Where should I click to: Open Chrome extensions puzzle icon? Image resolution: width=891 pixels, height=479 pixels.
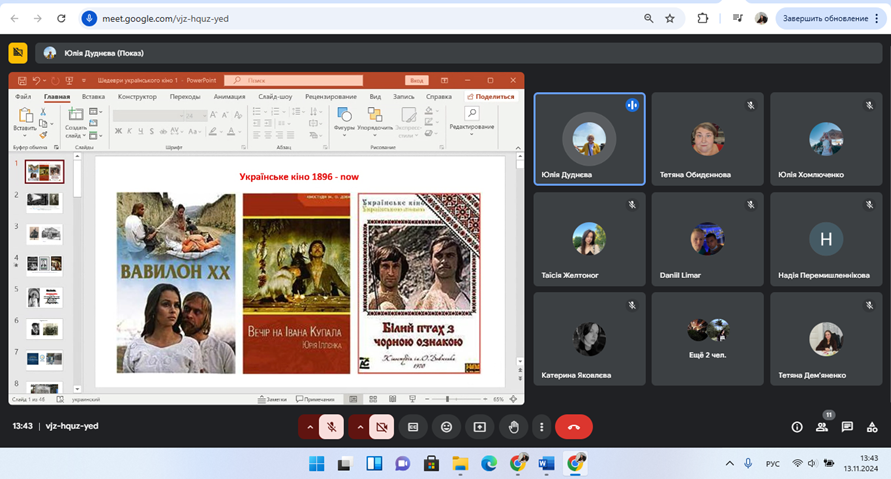[703, 19]
